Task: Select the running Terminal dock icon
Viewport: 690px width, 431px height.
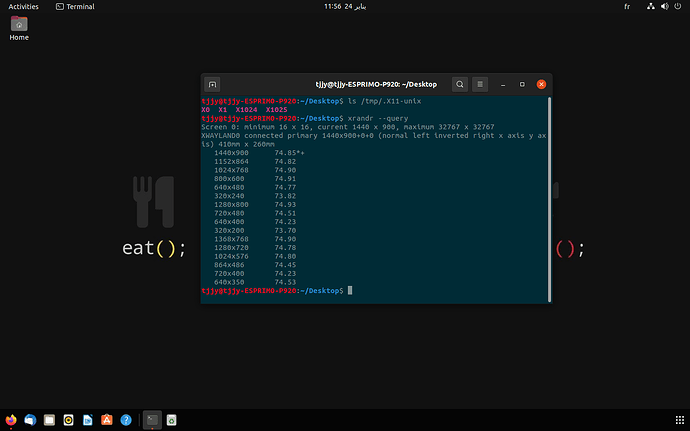Action: [x=152, y=420]
